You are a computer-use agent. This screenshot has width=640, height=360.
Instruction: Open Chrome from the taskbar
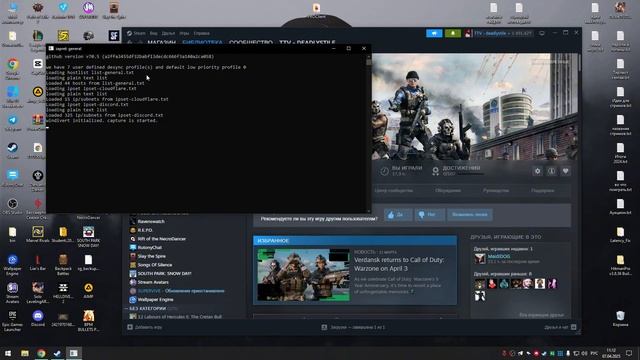coord(41,353)
